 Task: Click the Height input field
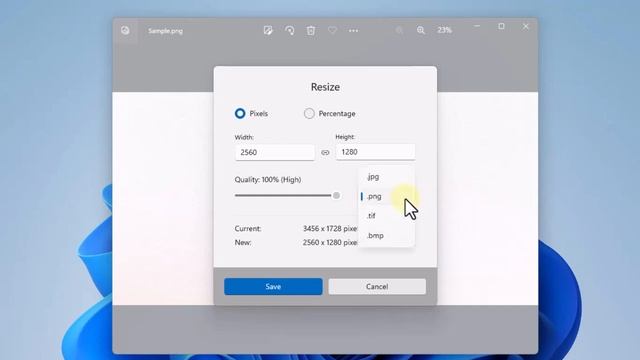click(x=375, y=152)
